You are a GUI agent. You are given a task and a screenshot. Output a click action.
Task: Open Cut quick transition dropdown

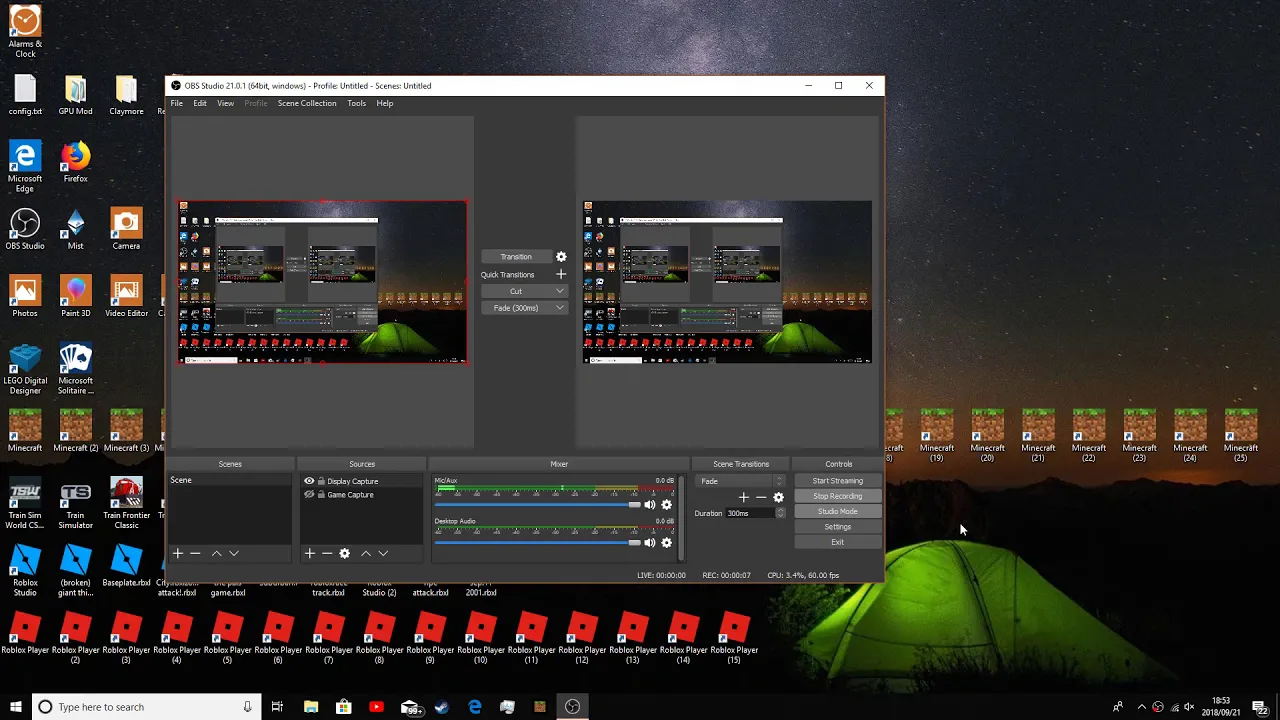(524, 291)
